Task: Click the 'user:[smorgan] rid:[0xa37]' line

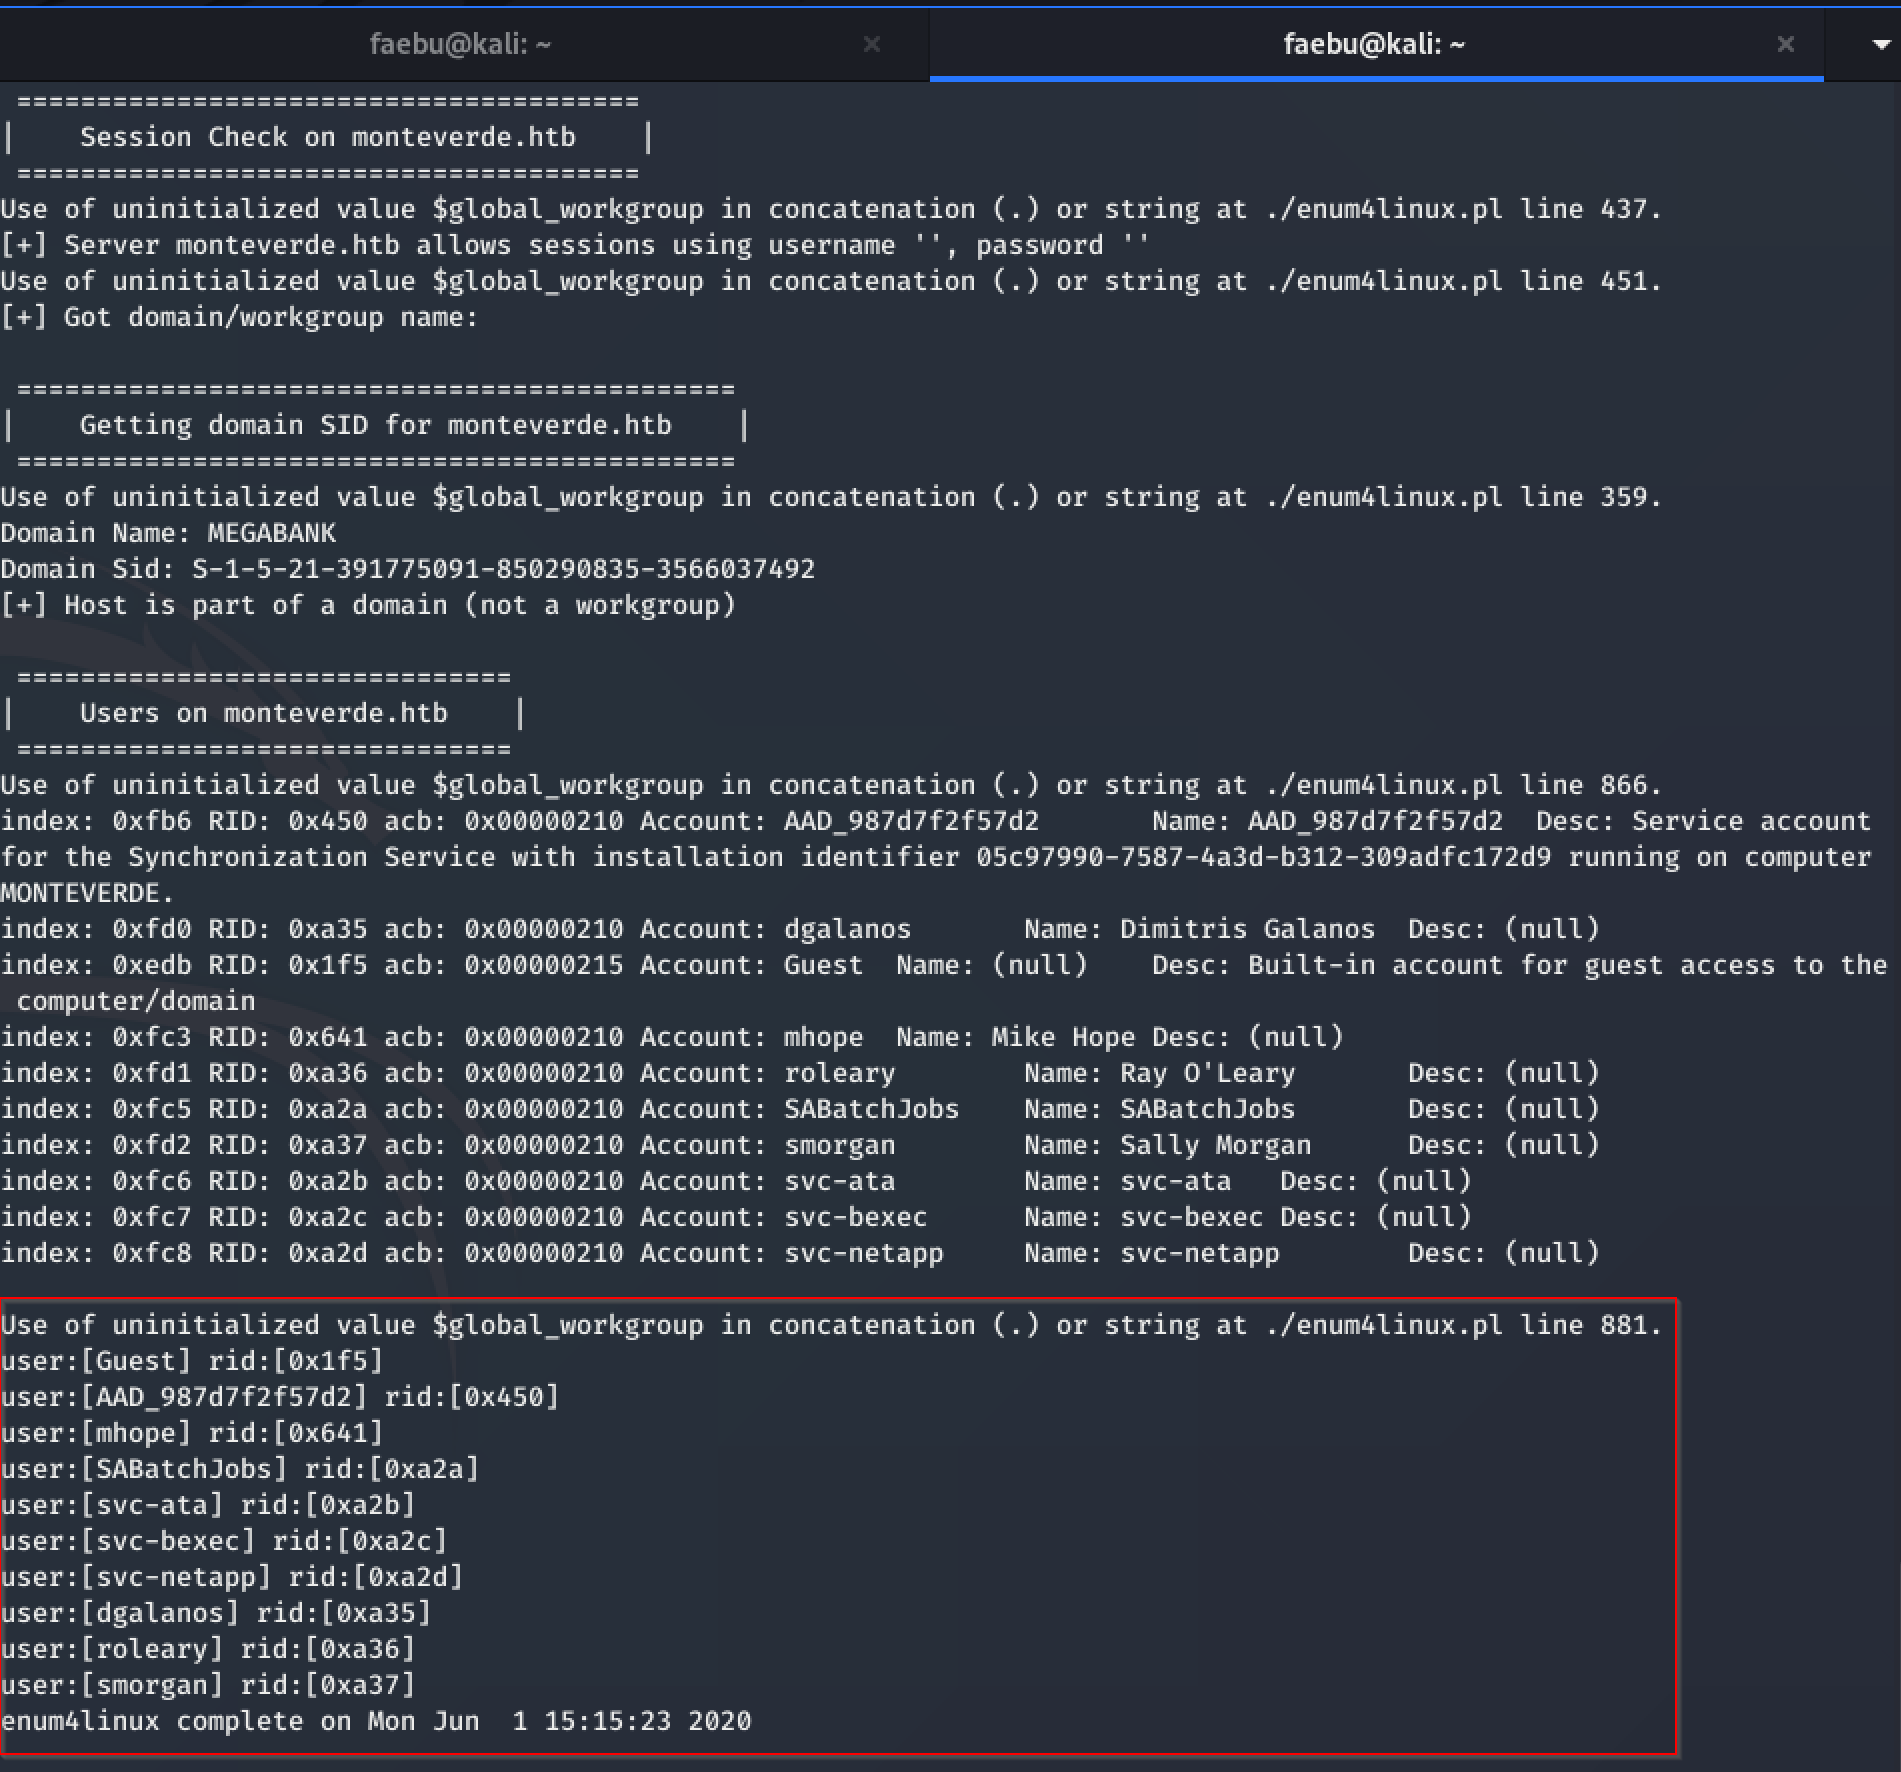Action: [208, 1685]
